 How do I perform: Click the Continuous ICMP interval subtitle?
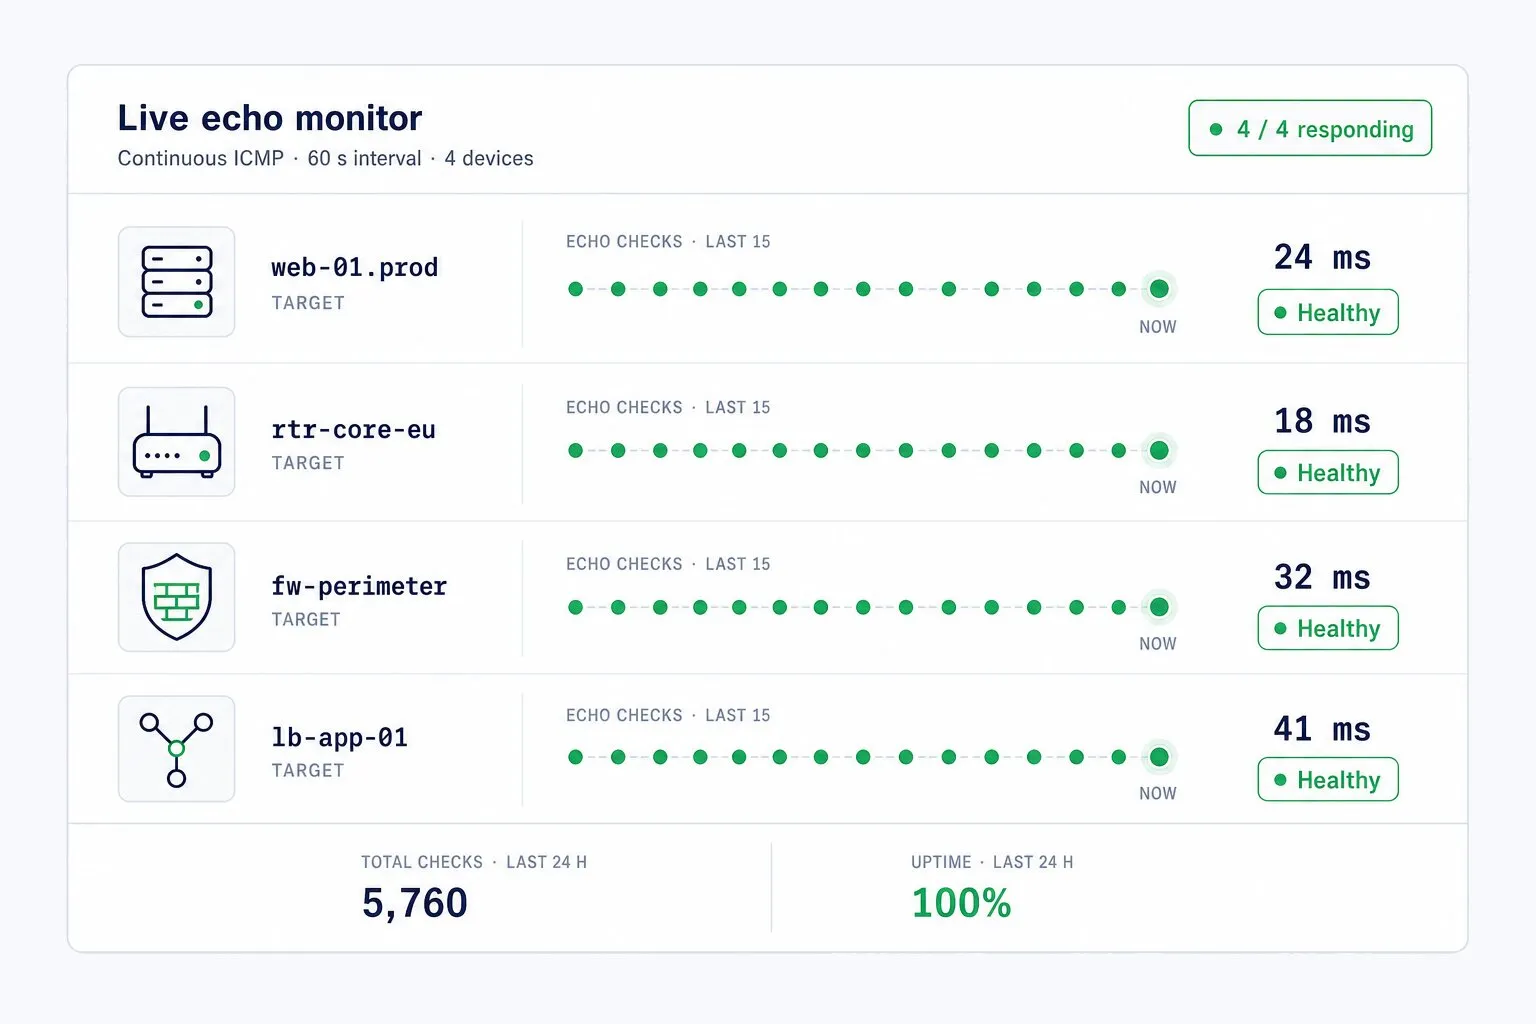pos(325,159)
